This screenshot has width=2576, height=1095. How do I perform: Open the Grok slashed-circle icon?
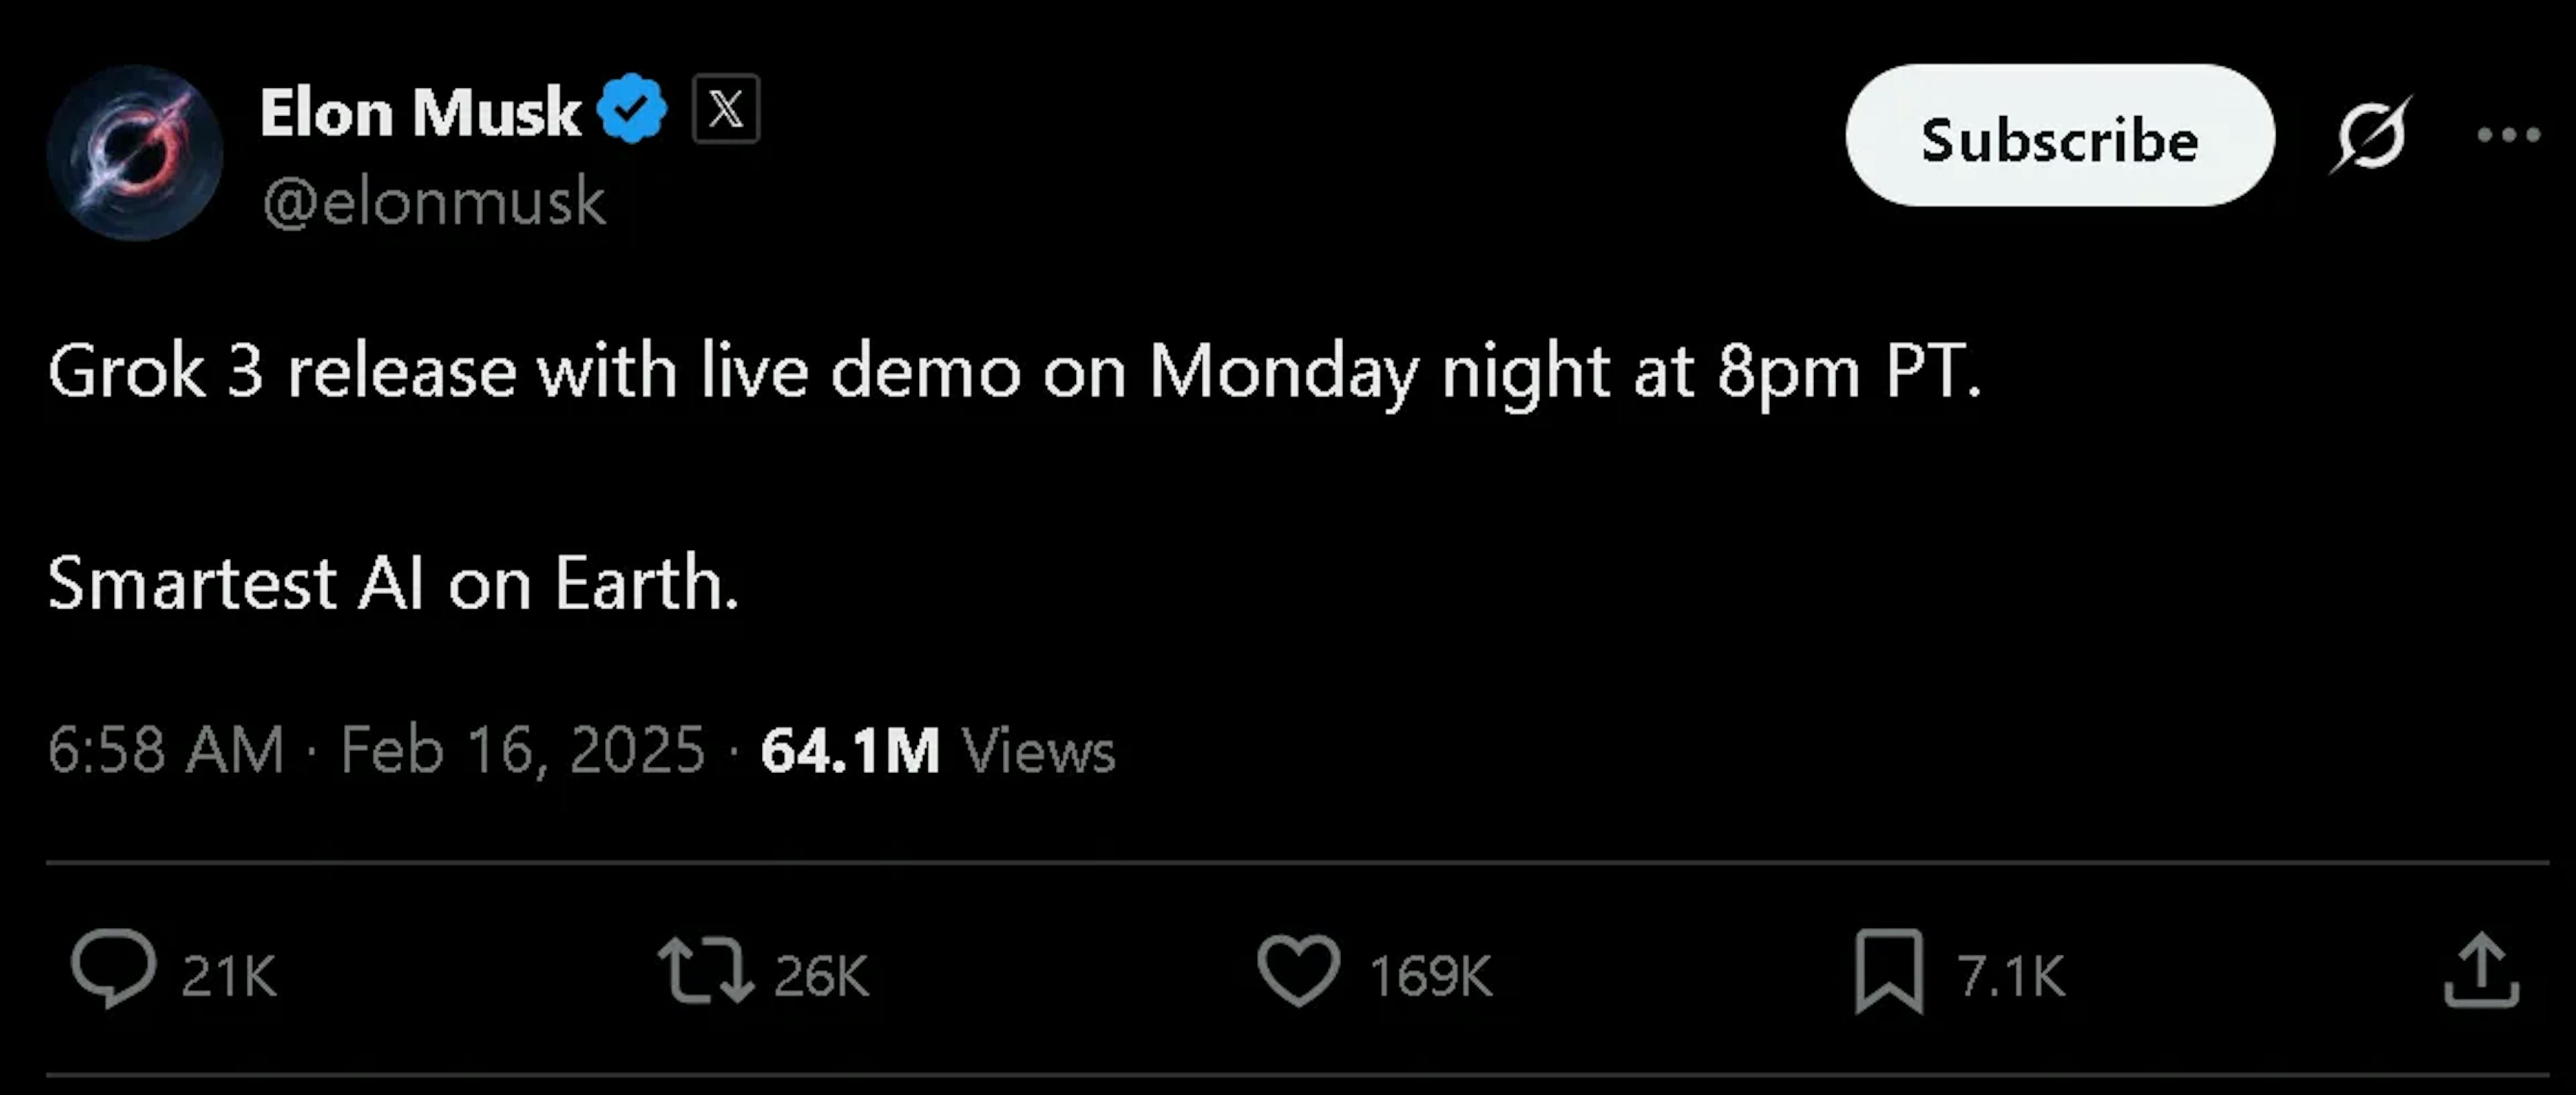(2370, 135)
